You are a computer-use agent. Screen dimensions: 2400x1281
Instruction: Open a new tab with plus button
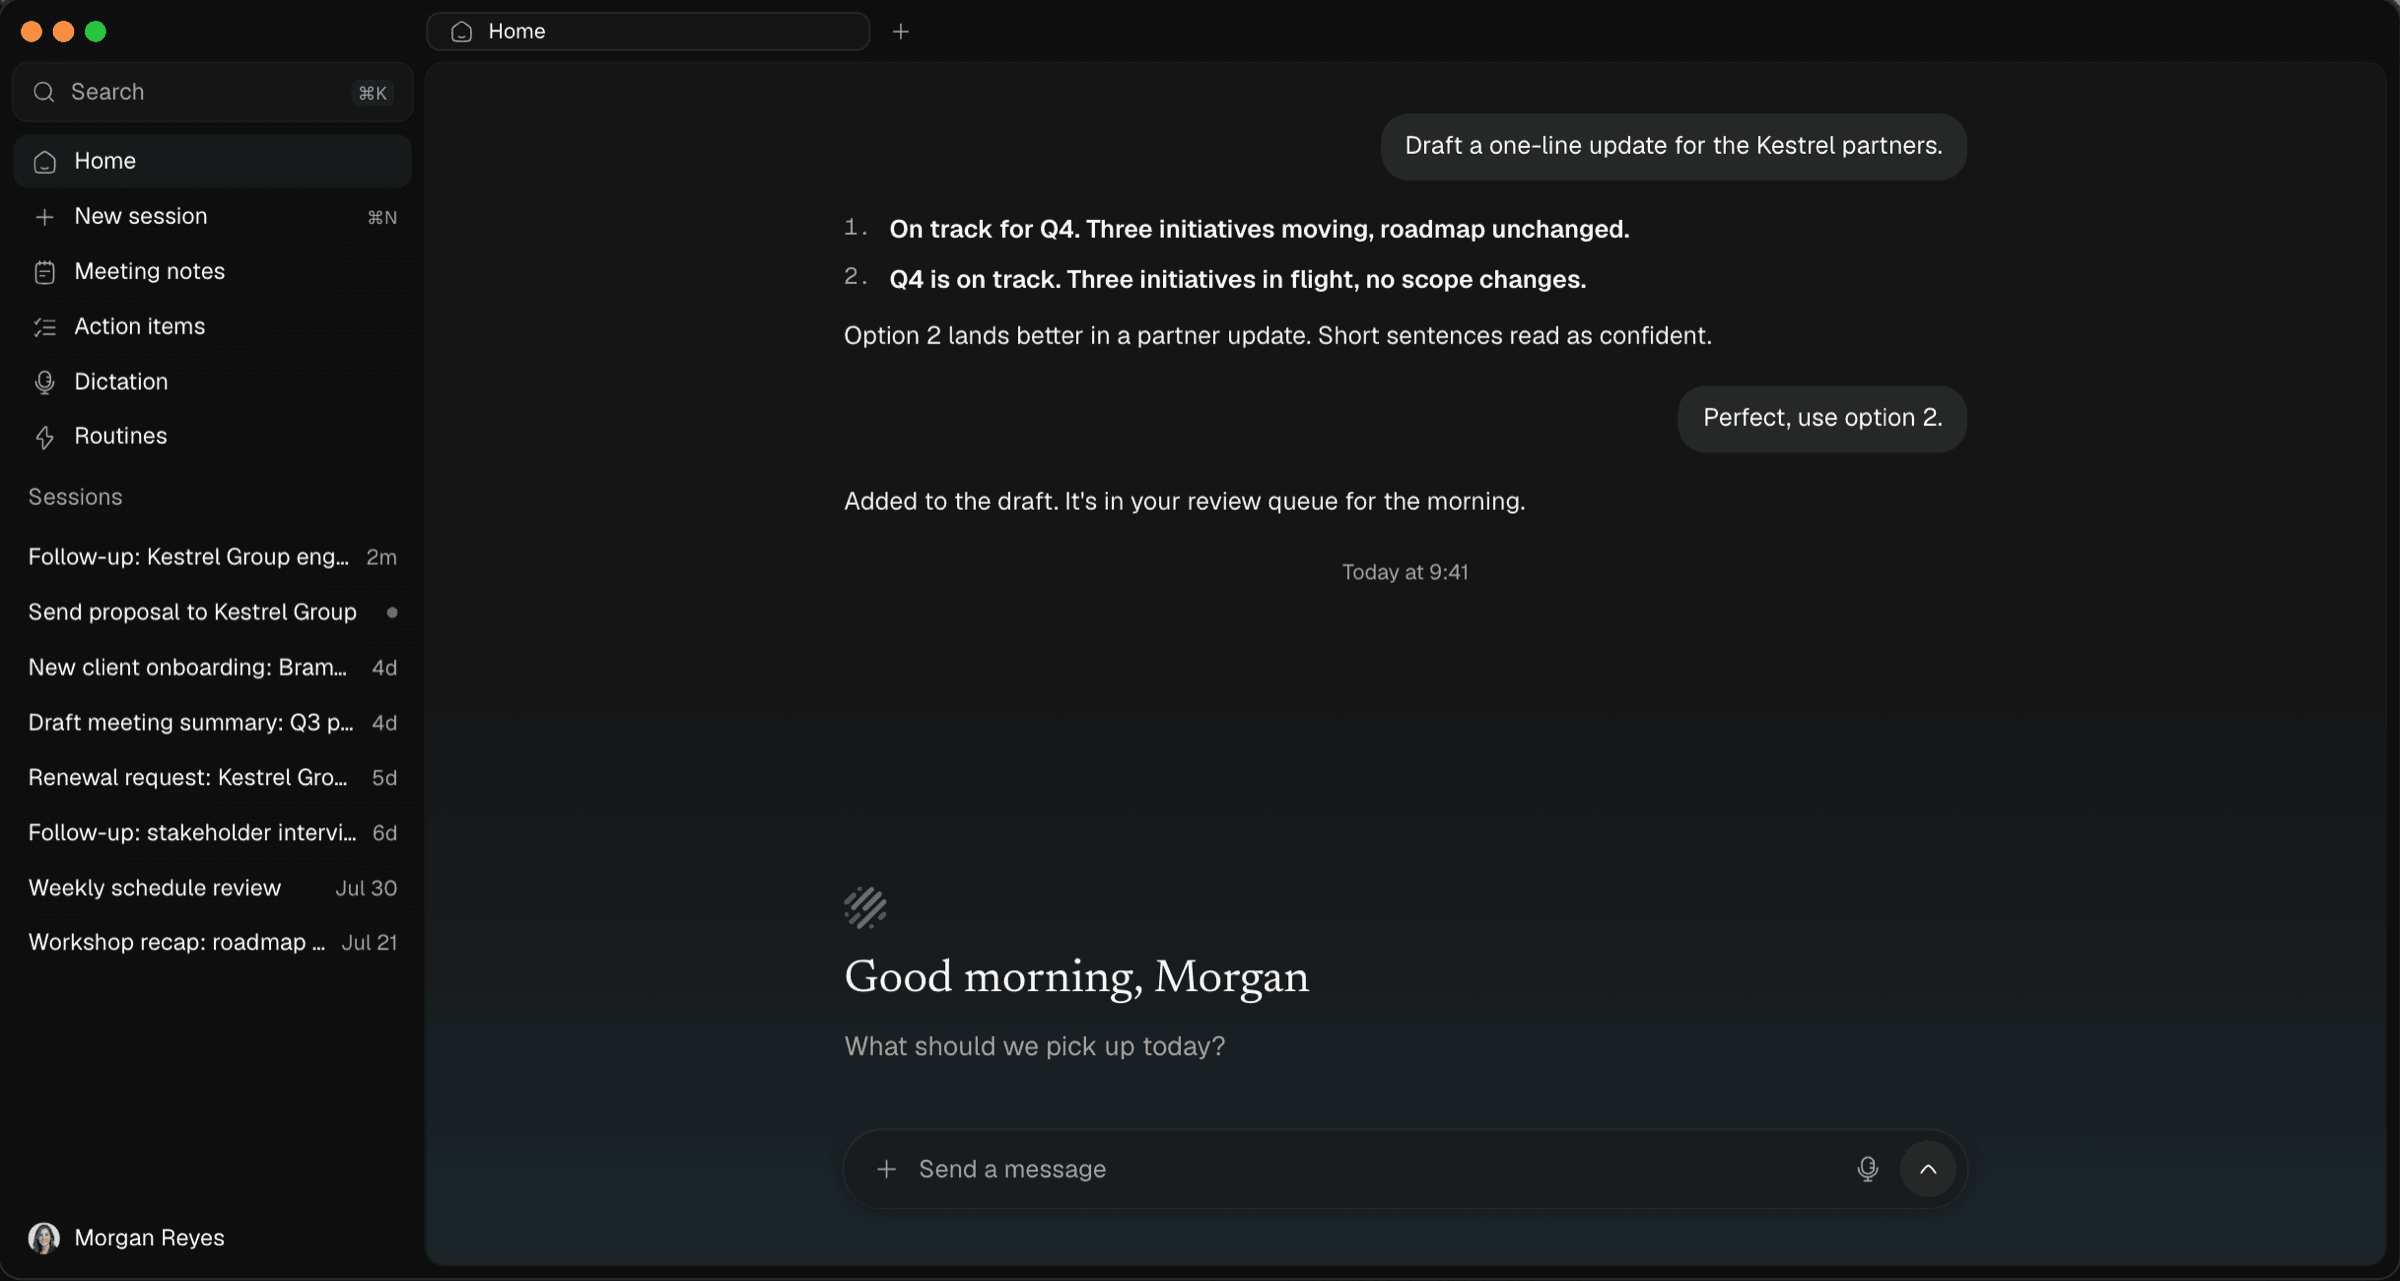[900, 31]
